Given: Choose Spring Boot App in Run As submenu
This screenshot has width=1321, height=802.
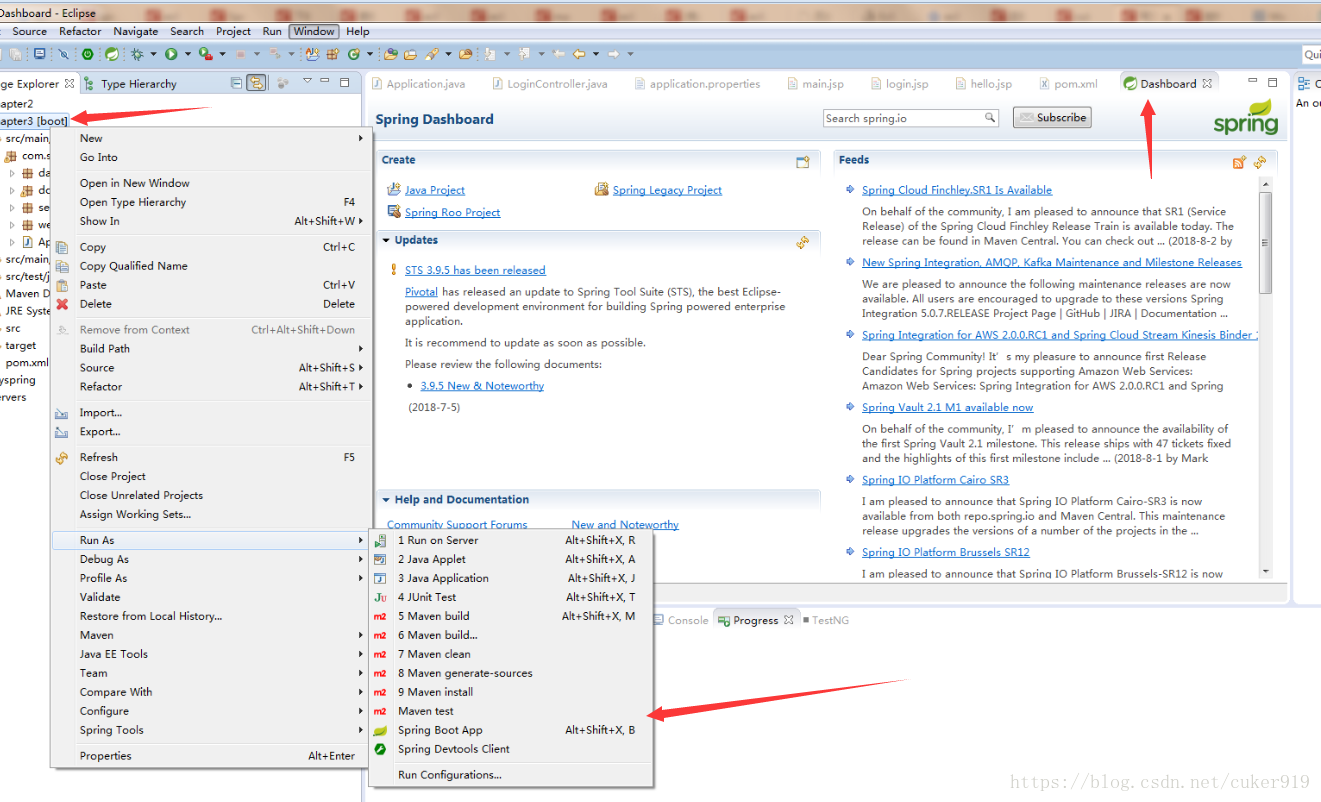Looking at the screenshot, I should pyautogui.click(x=510, y=730).
